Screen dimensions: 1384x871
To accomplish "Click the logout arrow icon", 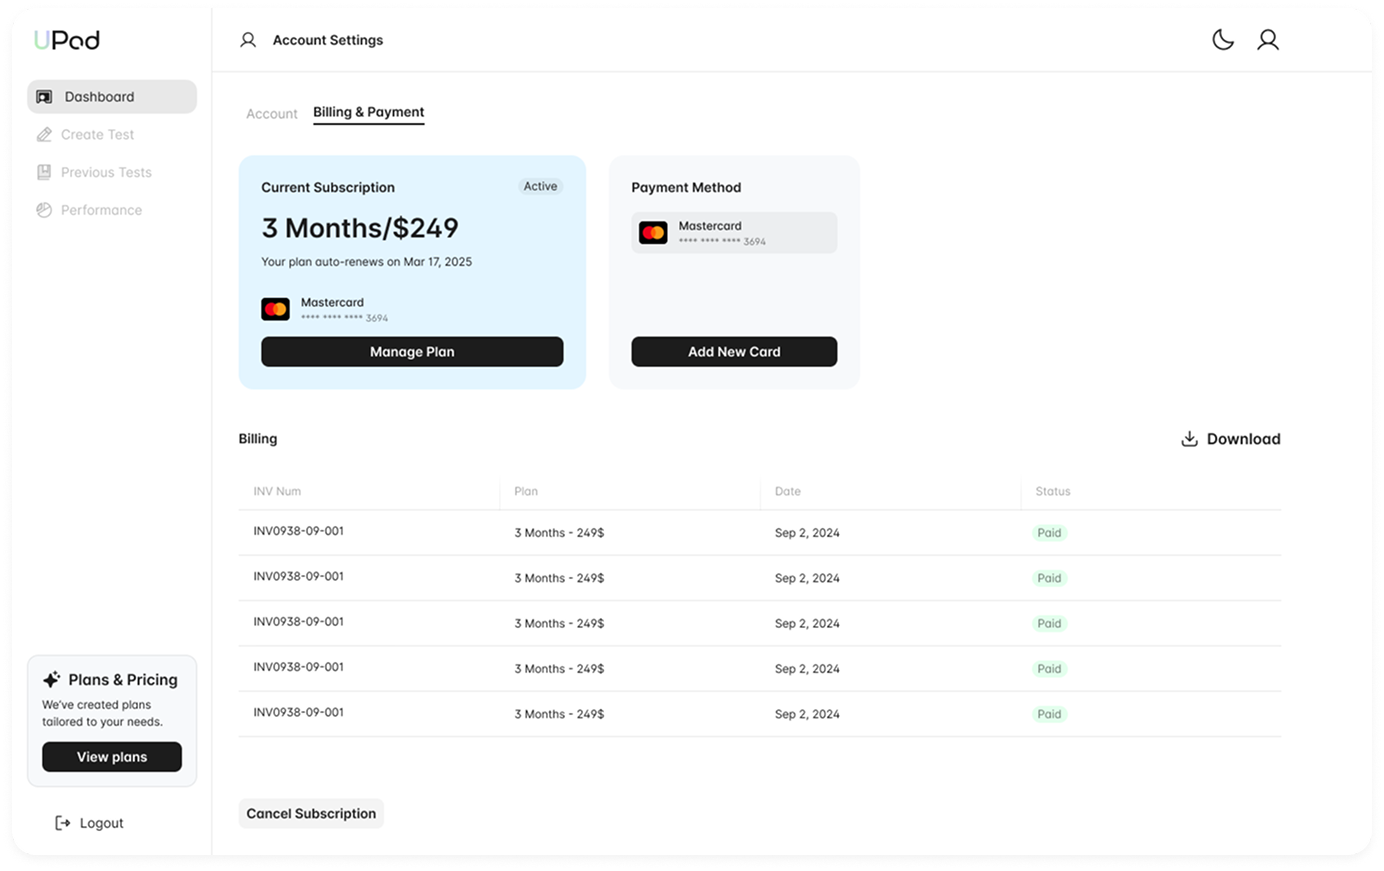I will click(61, 822).
